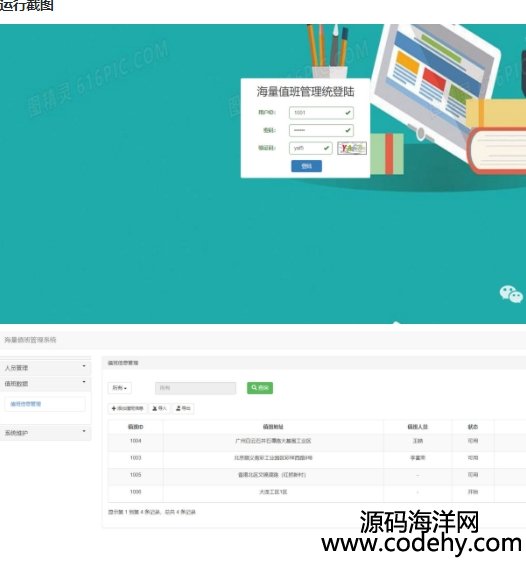Click the WeChat icon on teal background

click(511, 294)
